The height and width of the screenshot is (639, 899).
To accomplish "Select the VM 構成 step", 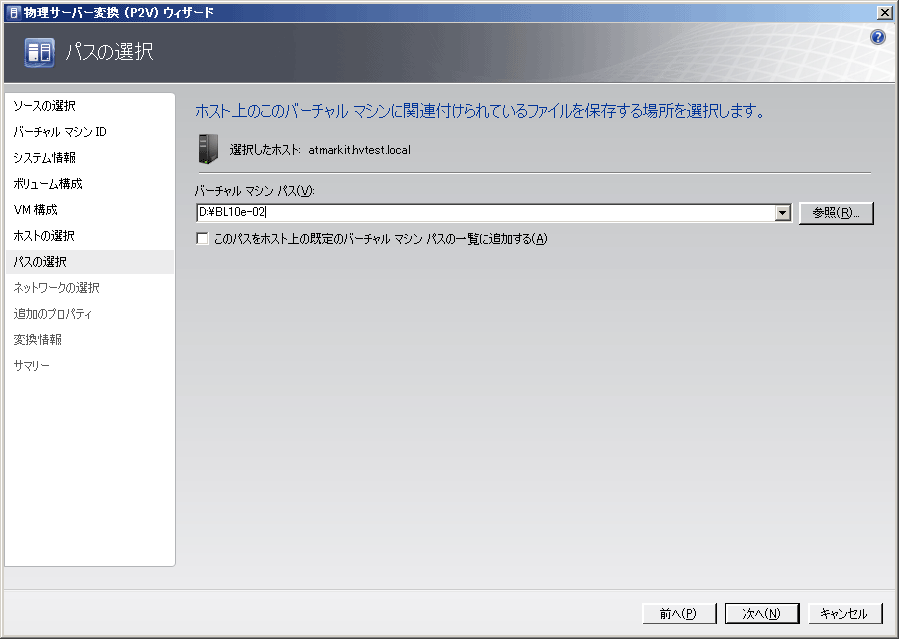I will click(36, 210).
